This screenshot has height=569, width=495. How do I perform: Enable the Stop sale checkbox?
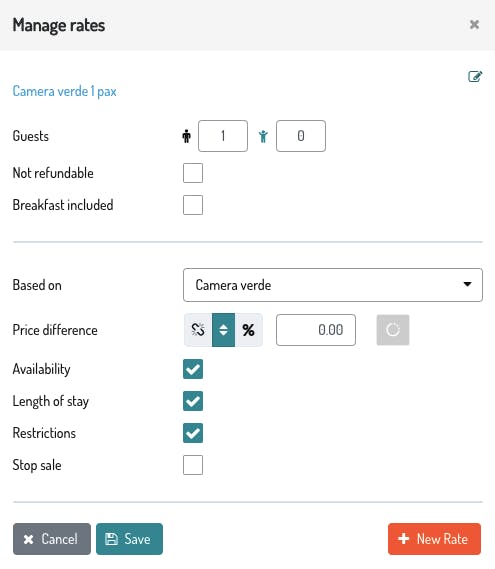click(193, 465)
